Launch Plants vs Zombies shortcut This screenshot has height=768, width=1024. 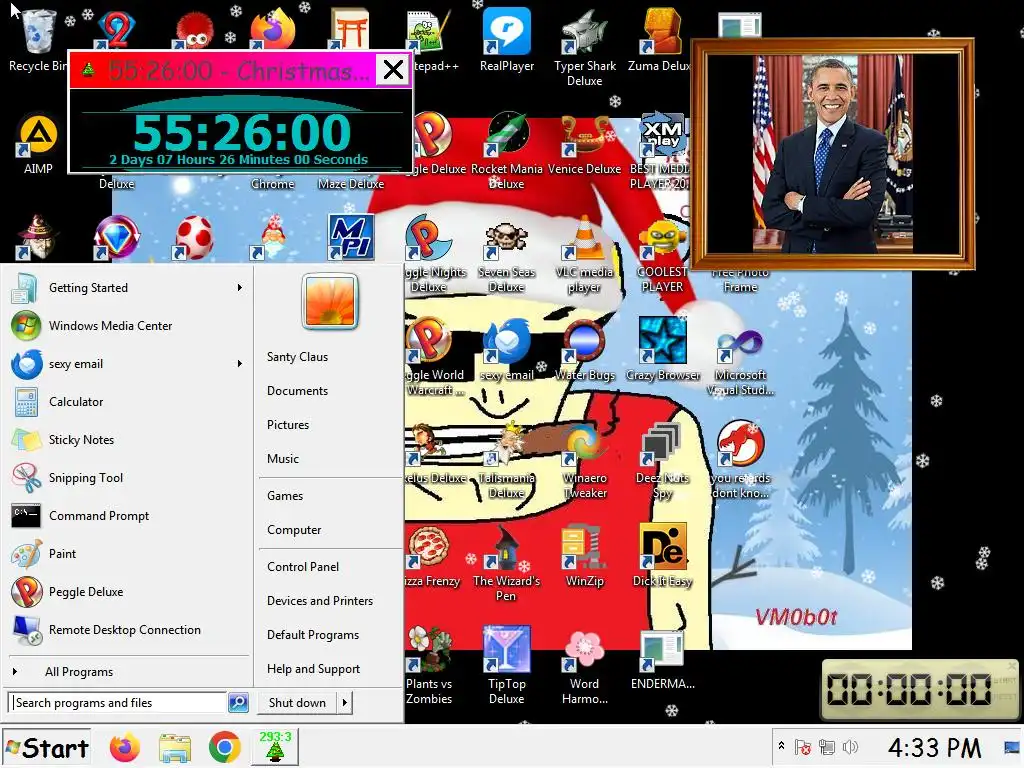[x=429, y=666]
